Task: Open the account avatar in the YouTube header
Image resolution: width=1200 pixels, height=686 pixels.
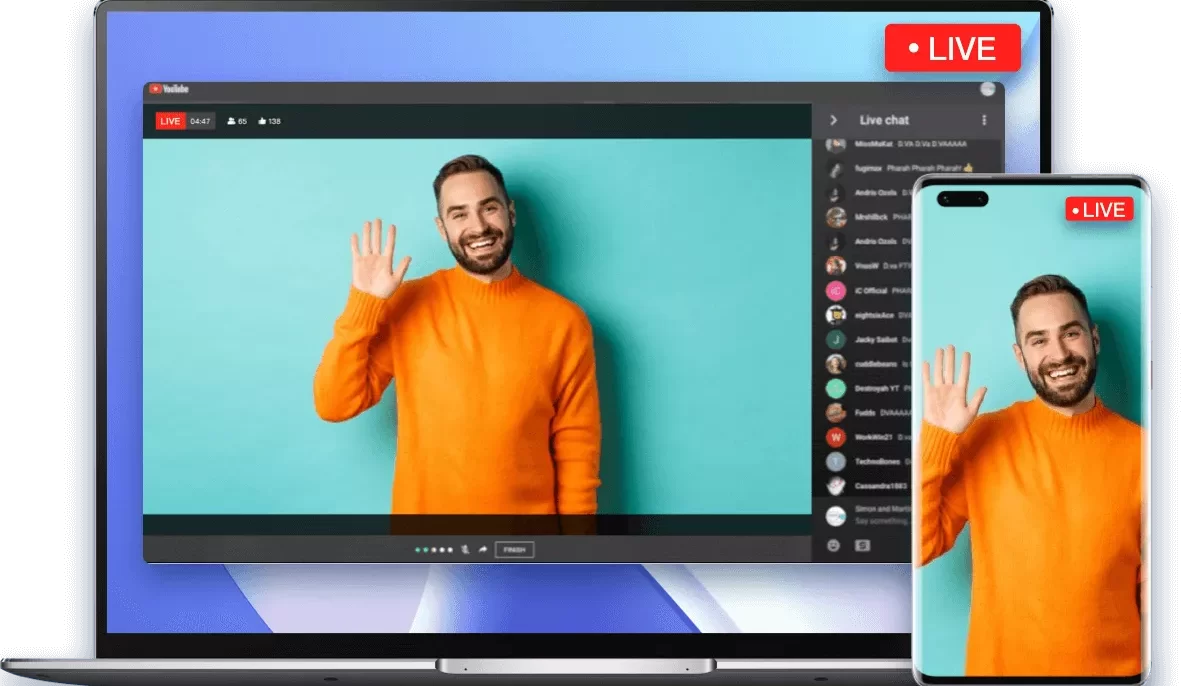Action: pyautogui.click(x=987, y=89)
